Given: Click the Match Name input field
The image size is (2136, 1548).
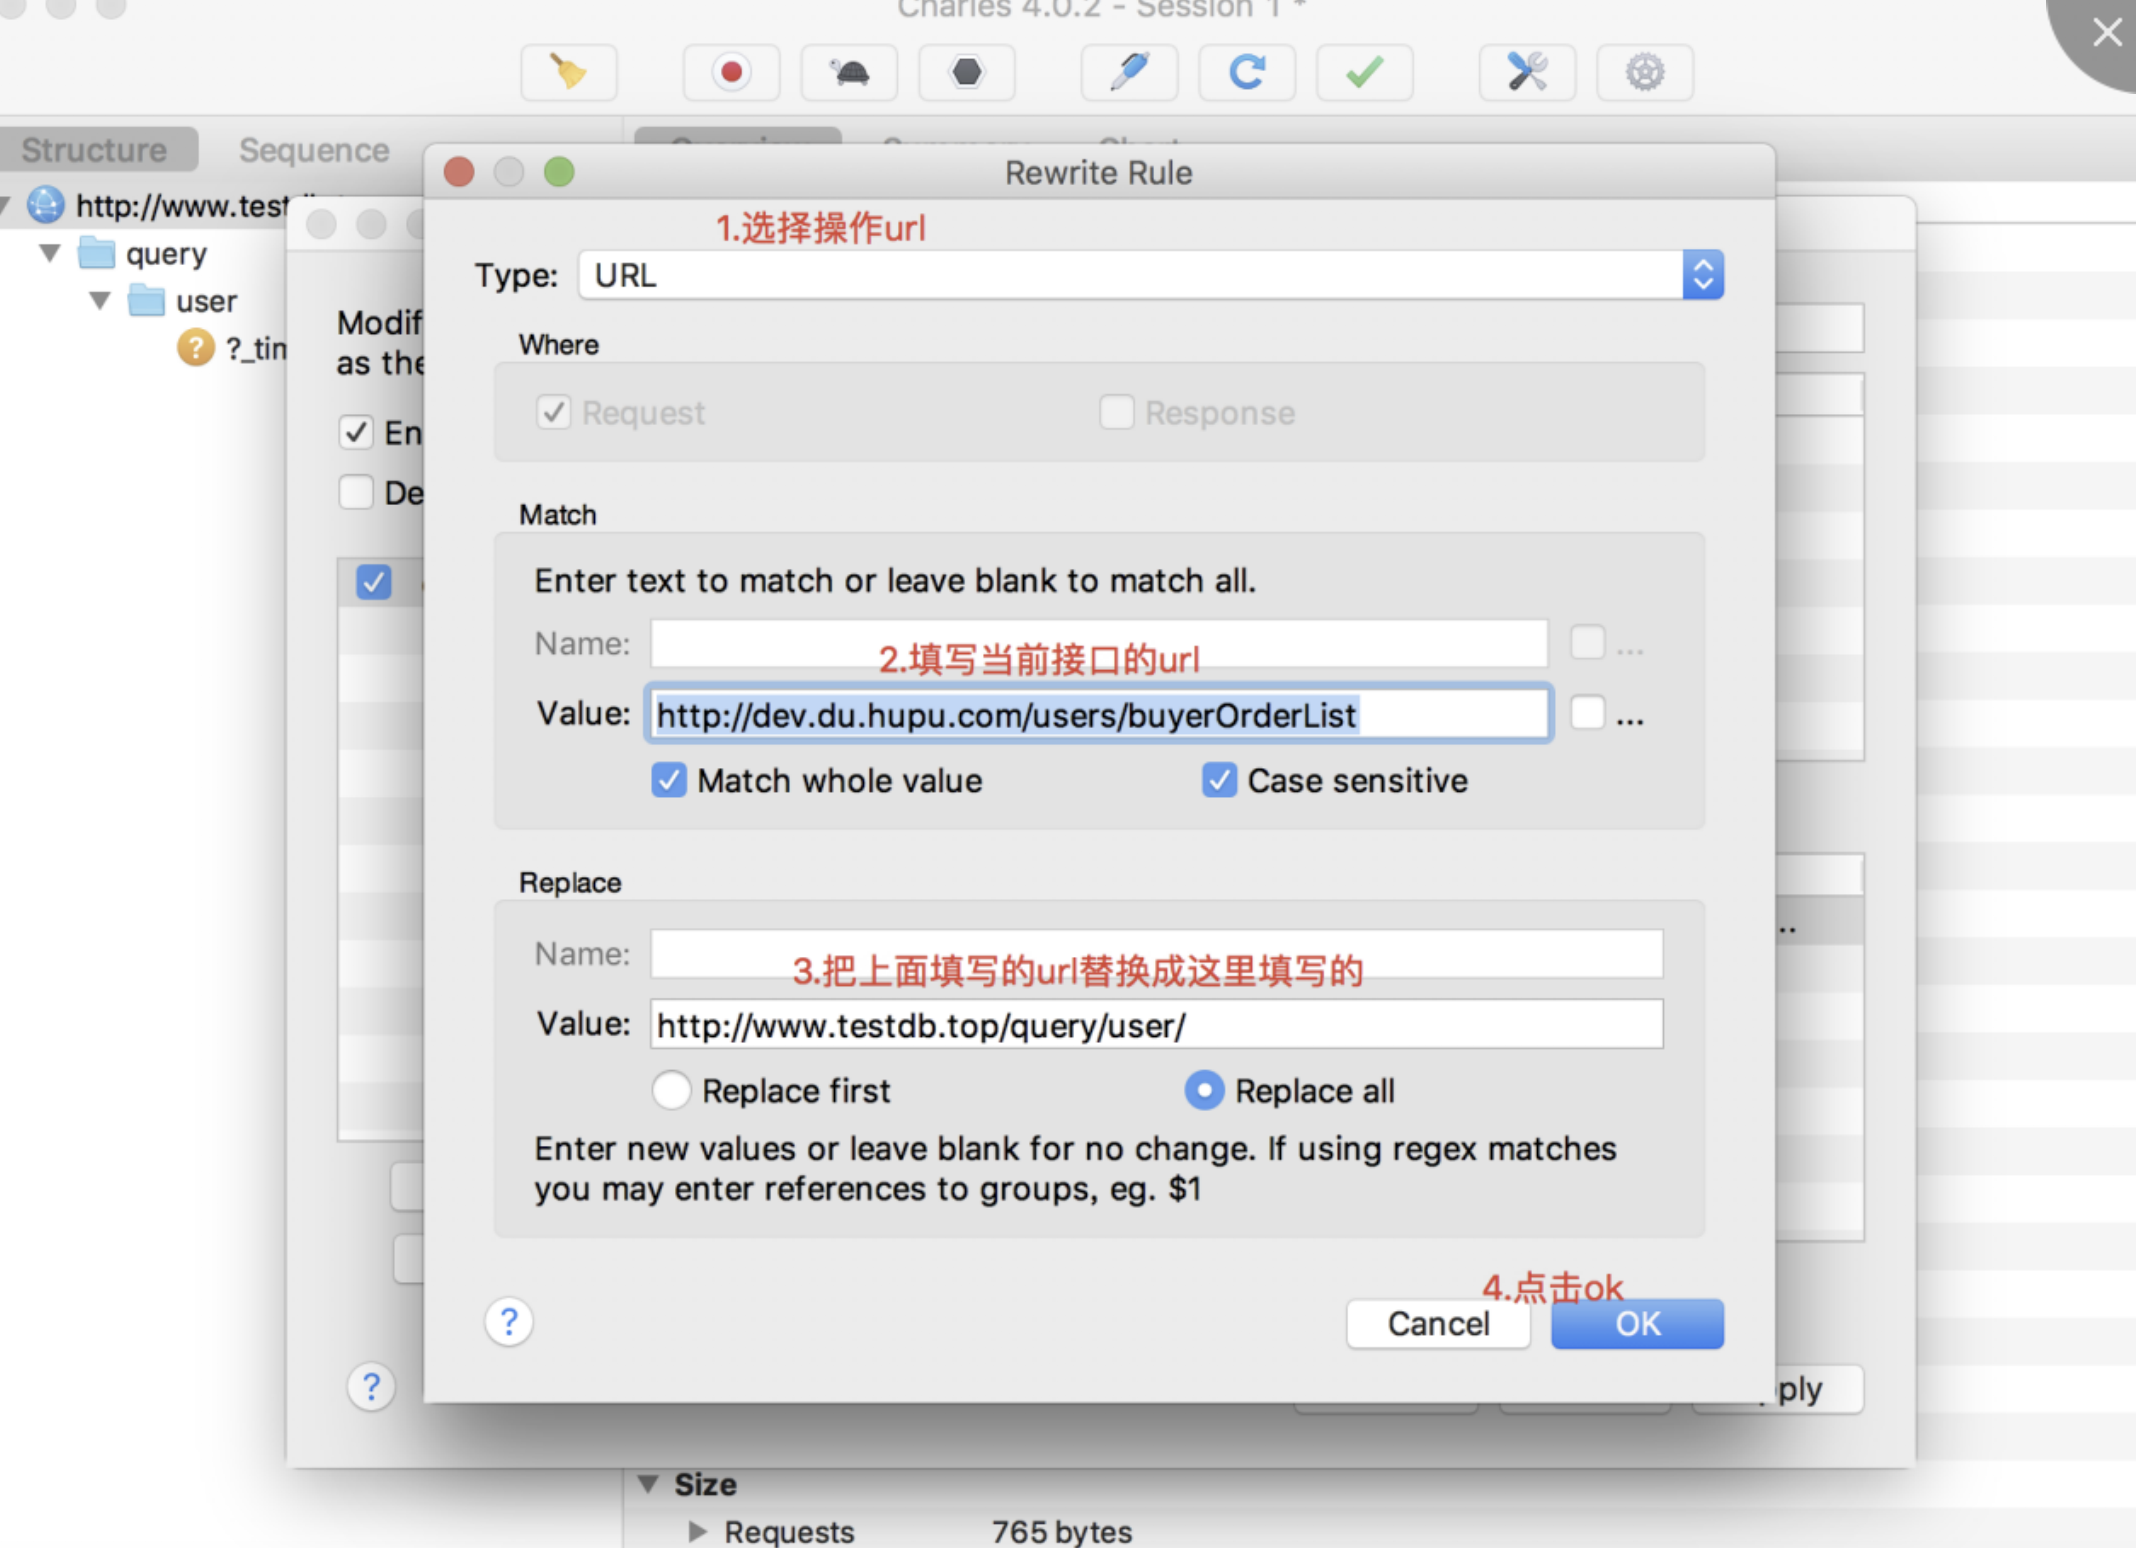Looking at the screenshot, I should coord(1099,643).
